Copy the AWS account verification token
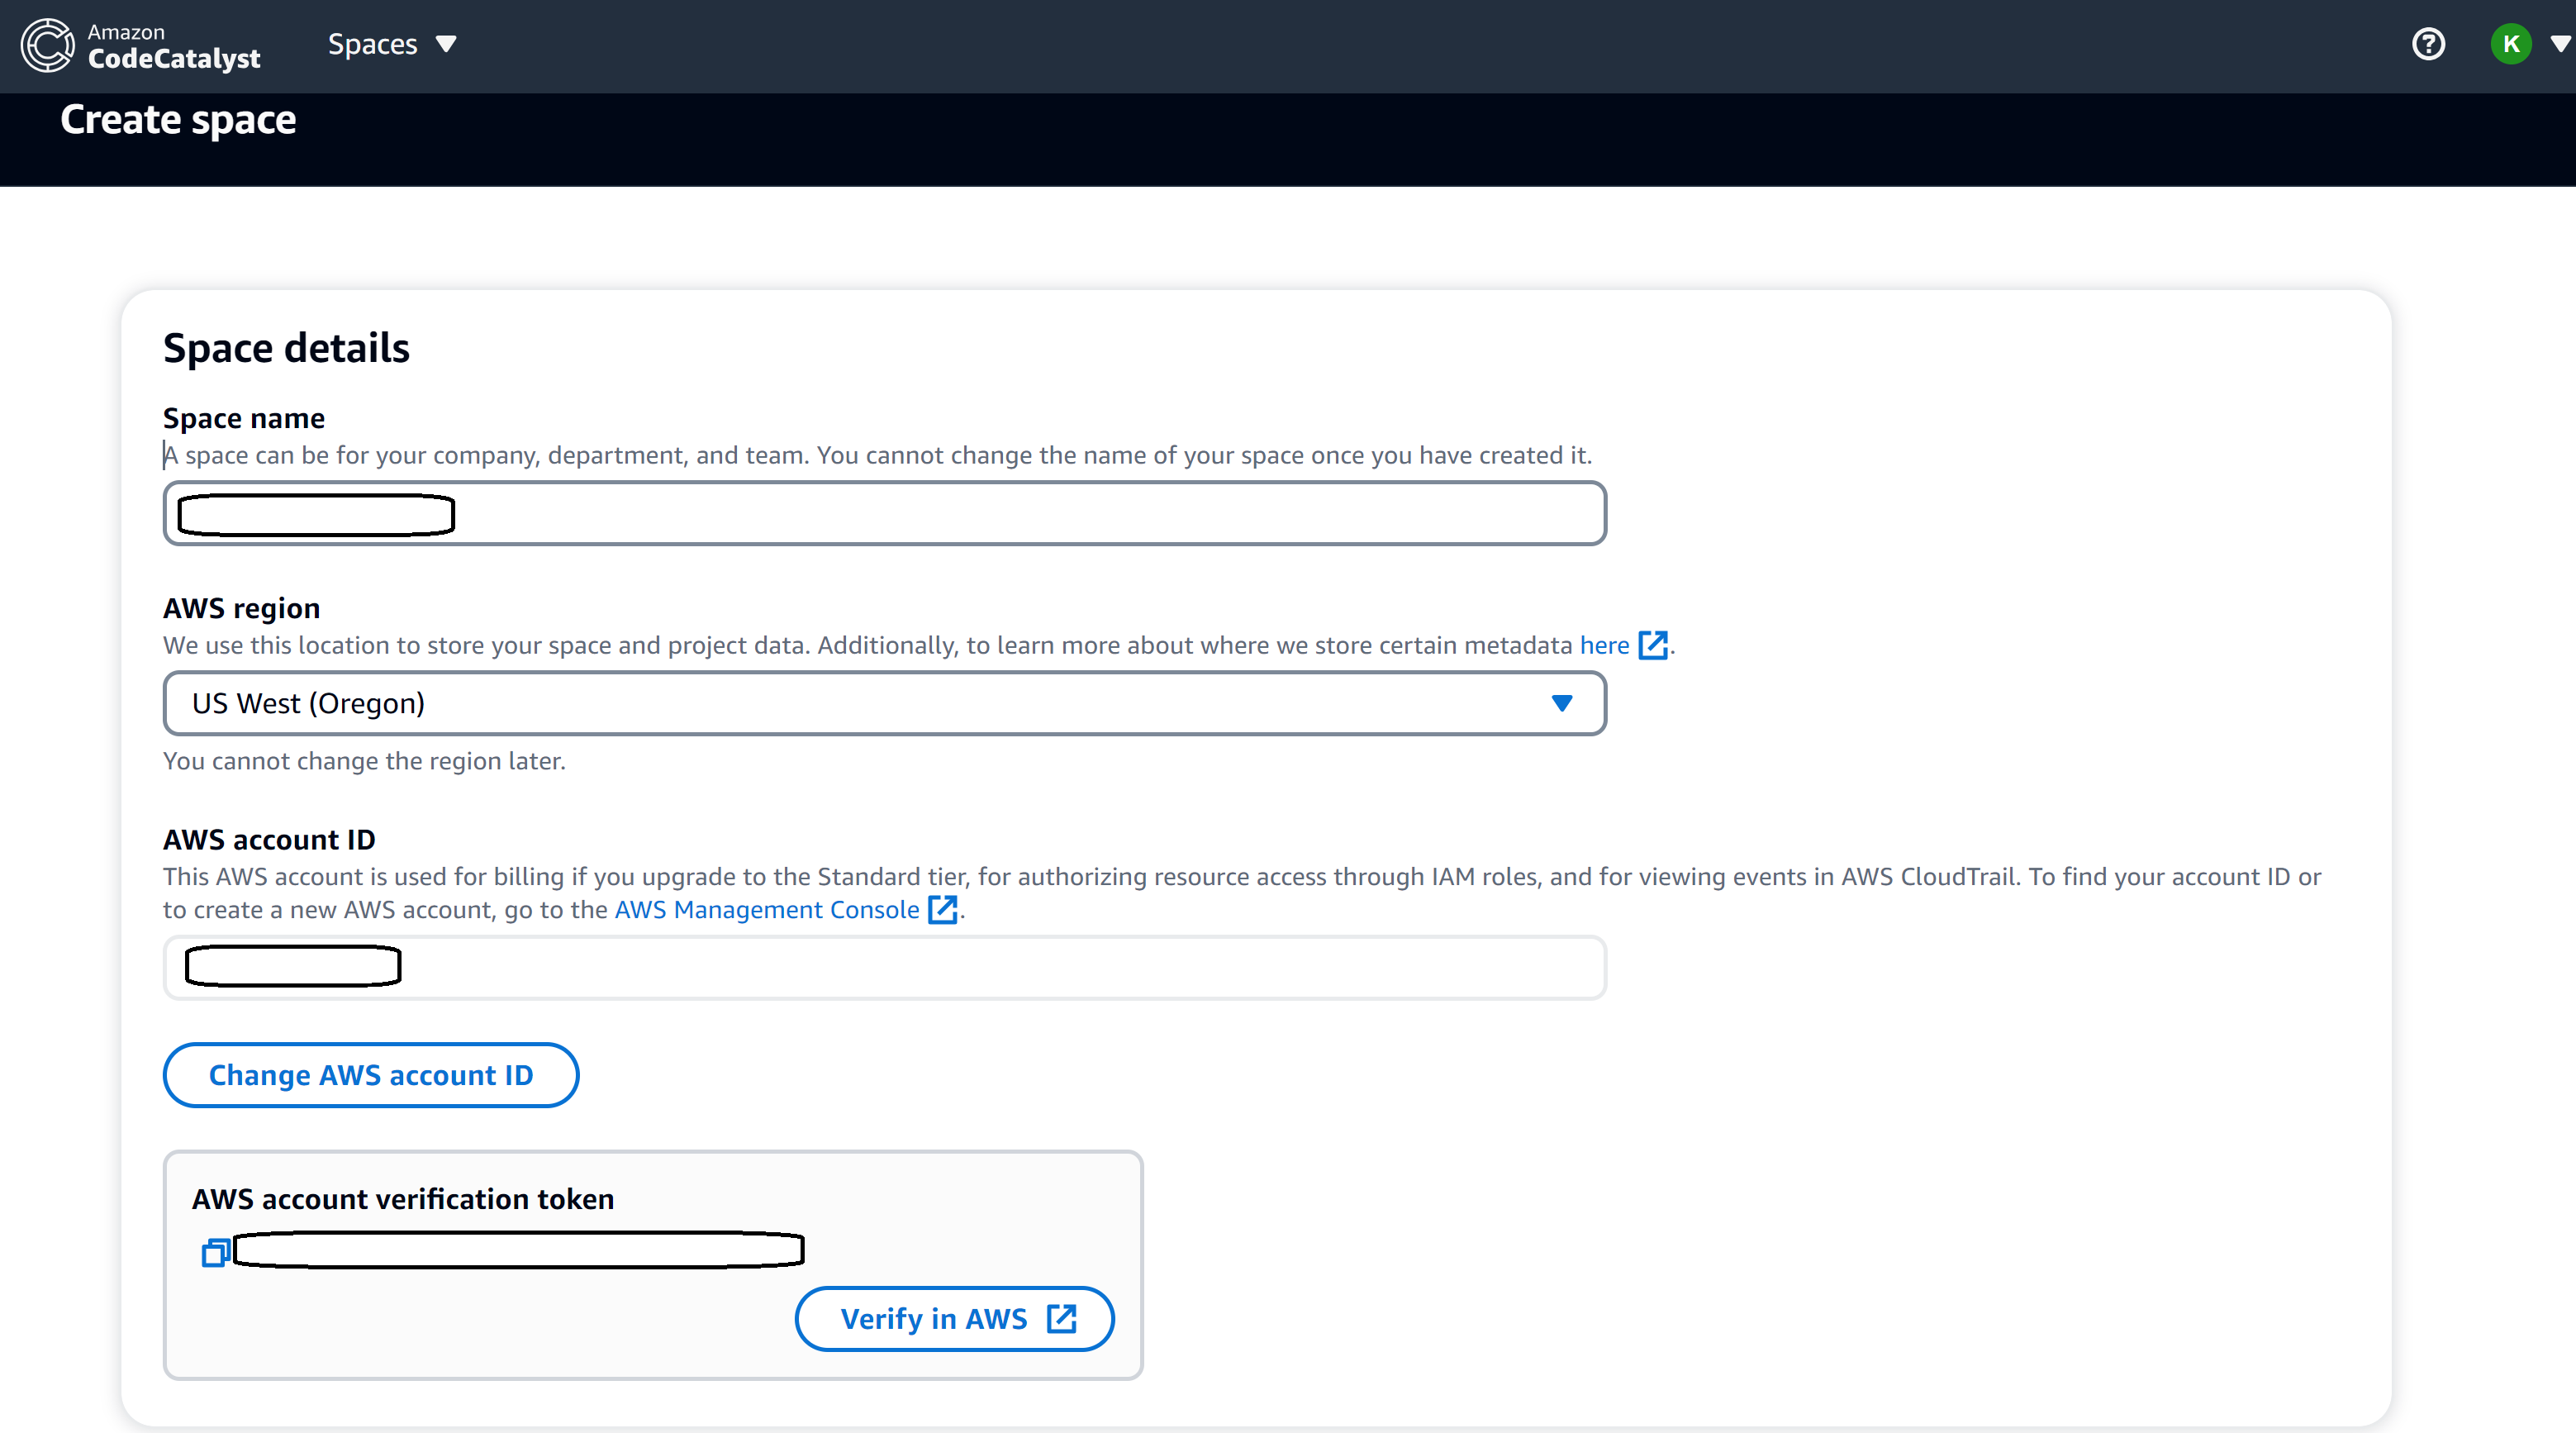This screenshot has height=1433, width=2576. (x=215, y=1252)
